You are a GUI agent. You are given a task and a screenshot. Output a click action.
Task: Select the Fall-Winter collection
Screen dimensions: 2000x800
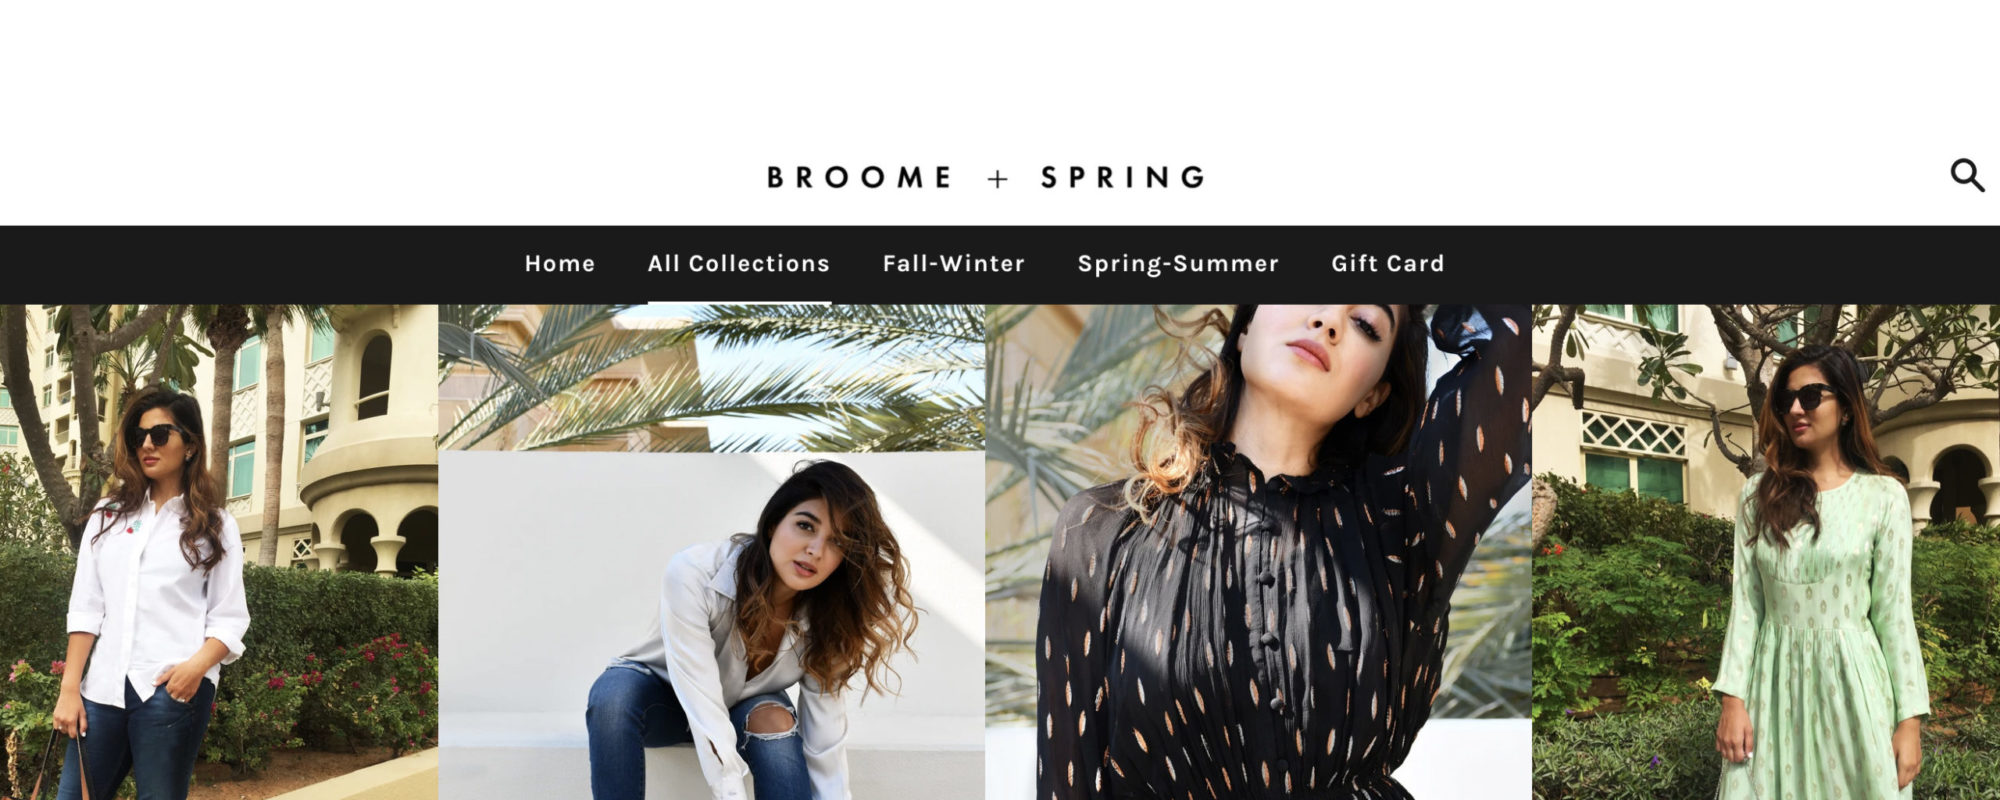[x=954, y=263]
